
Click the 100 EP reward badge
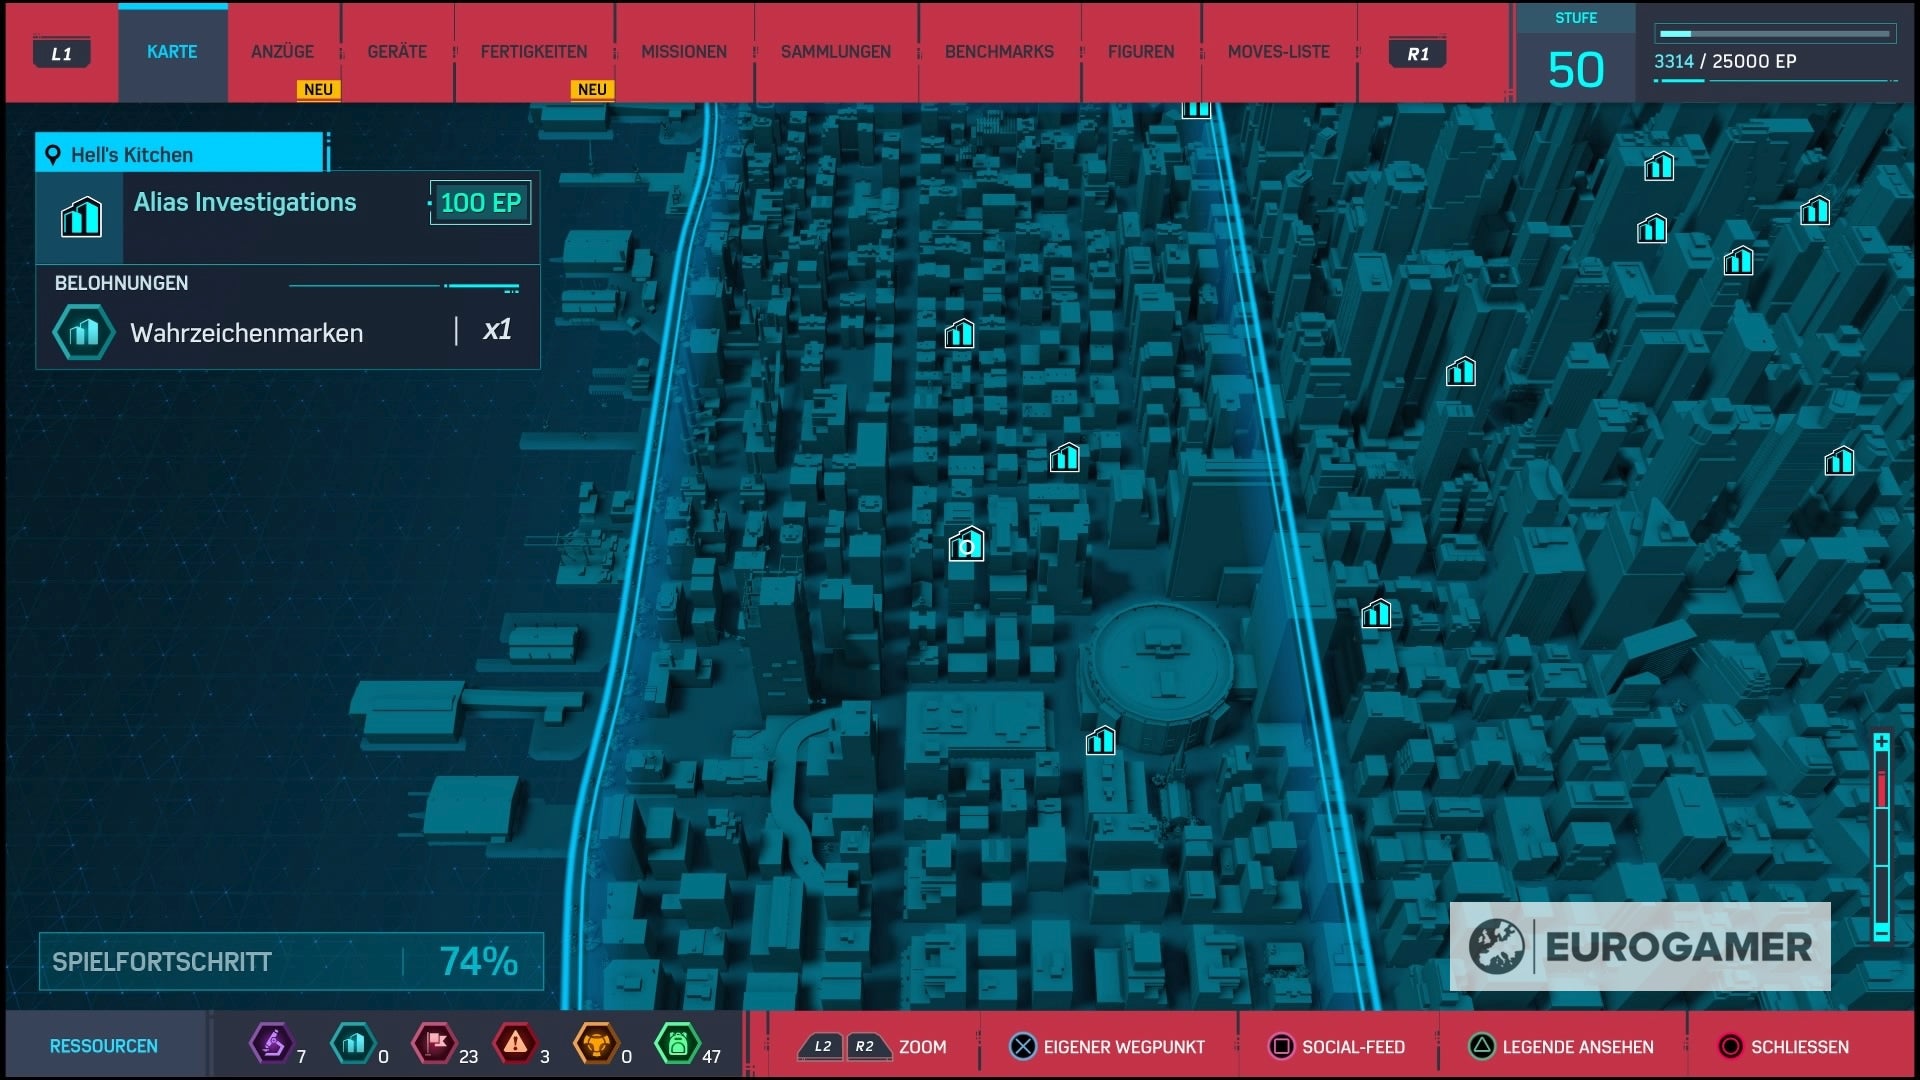(480, 203)
